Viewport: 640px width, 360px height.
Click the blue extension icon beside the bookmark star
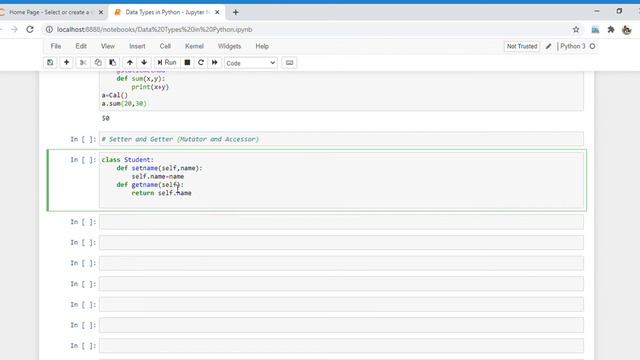pyautogui.click(x=596, y=29)
